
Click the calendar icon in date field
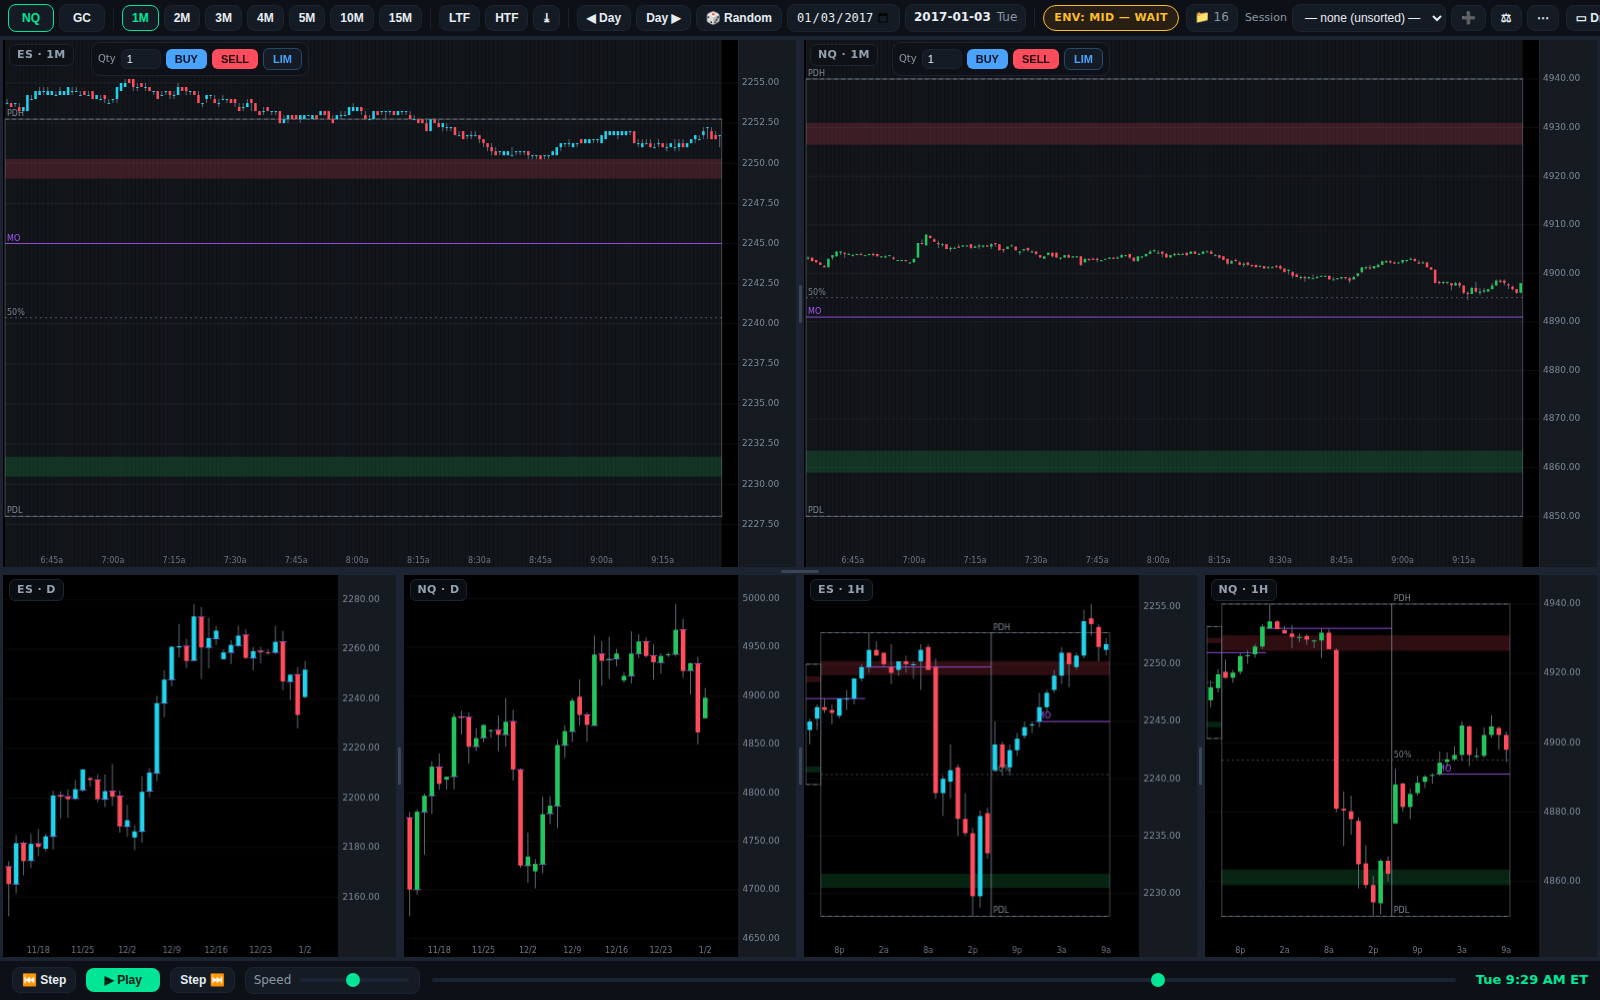tap(884, 18)
